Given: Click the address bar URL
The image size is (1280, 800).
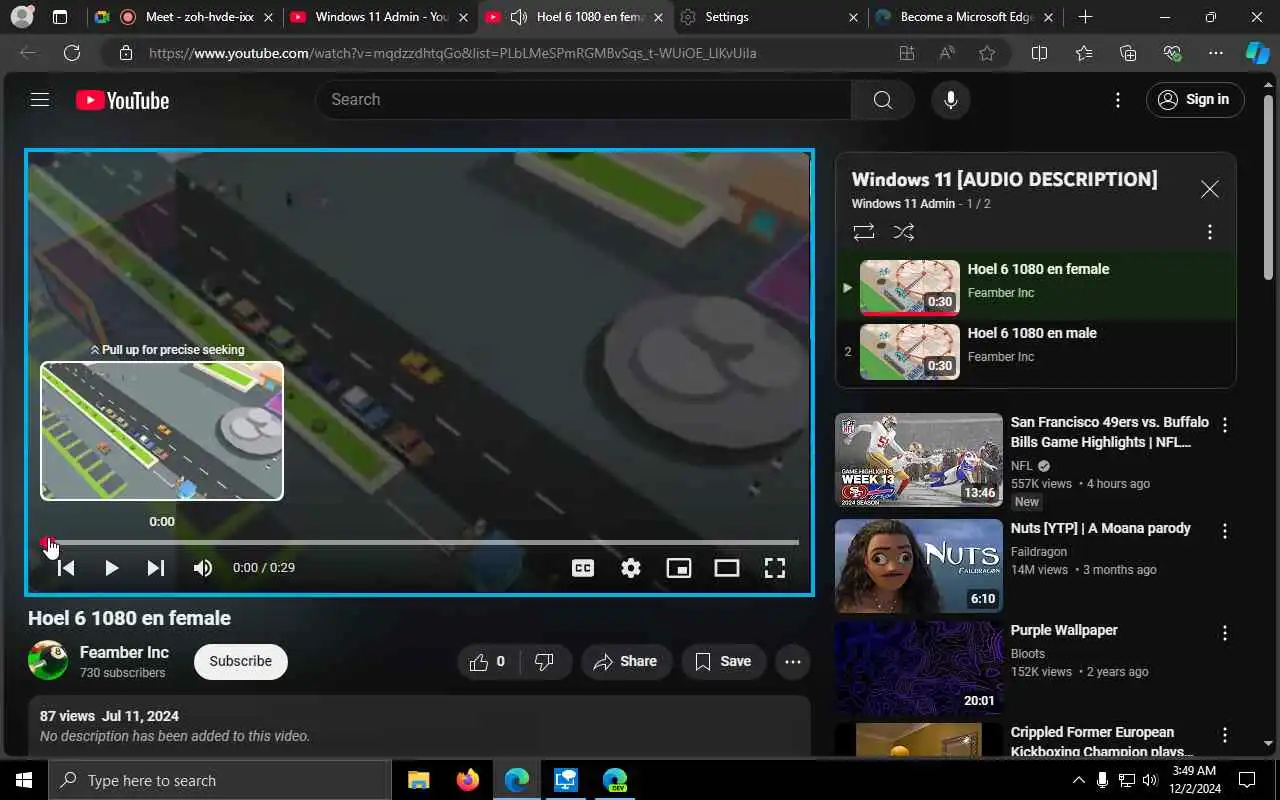Looking at the screenshot, I should (x=452, y=54).
